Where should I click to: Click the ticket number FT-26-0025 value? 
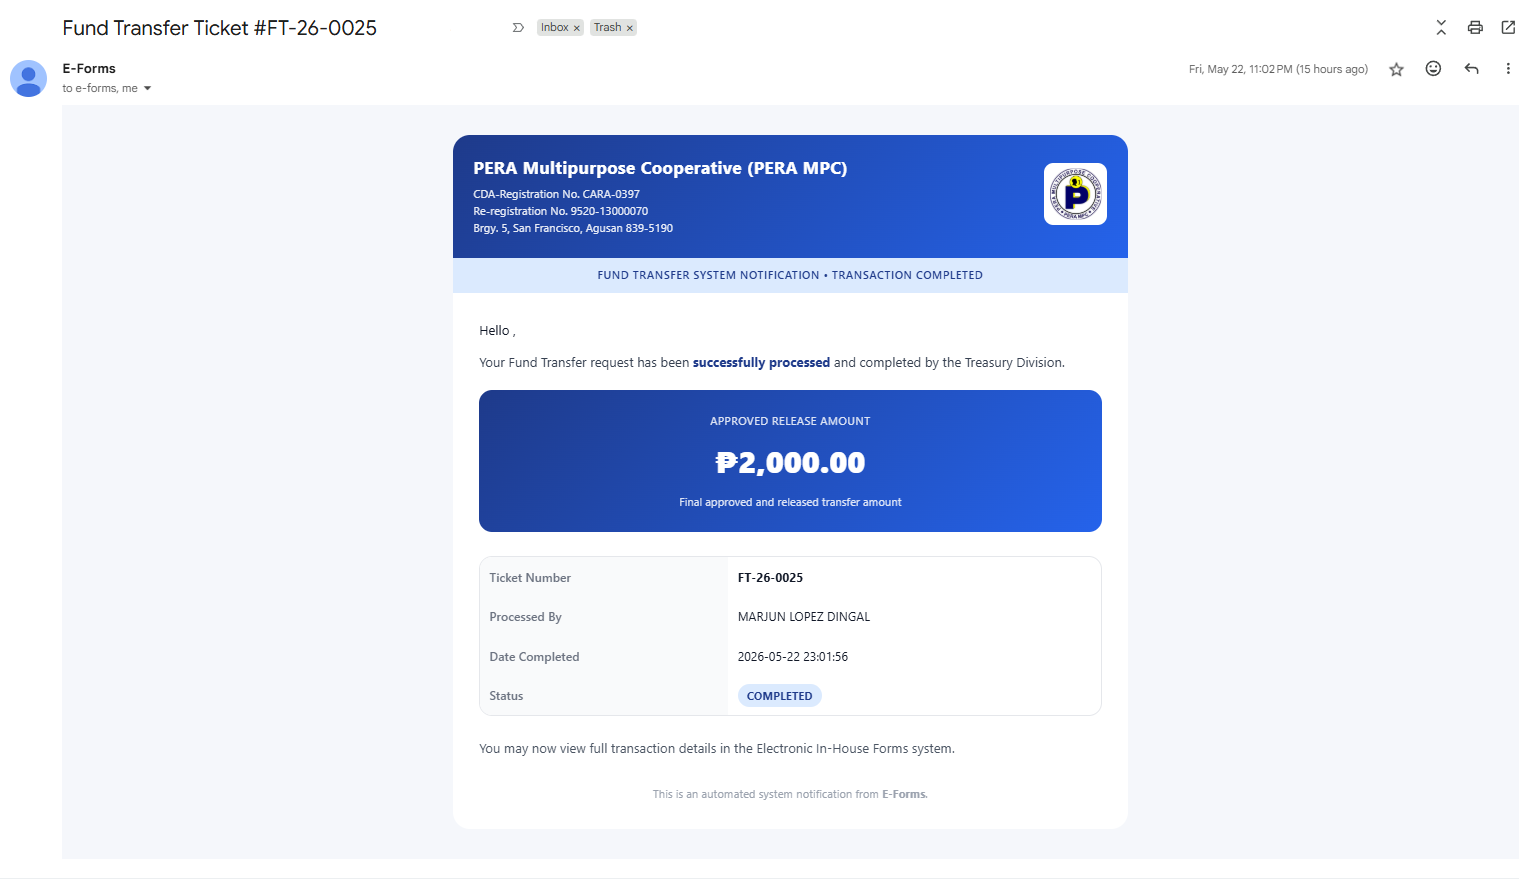tap(770, 578)
